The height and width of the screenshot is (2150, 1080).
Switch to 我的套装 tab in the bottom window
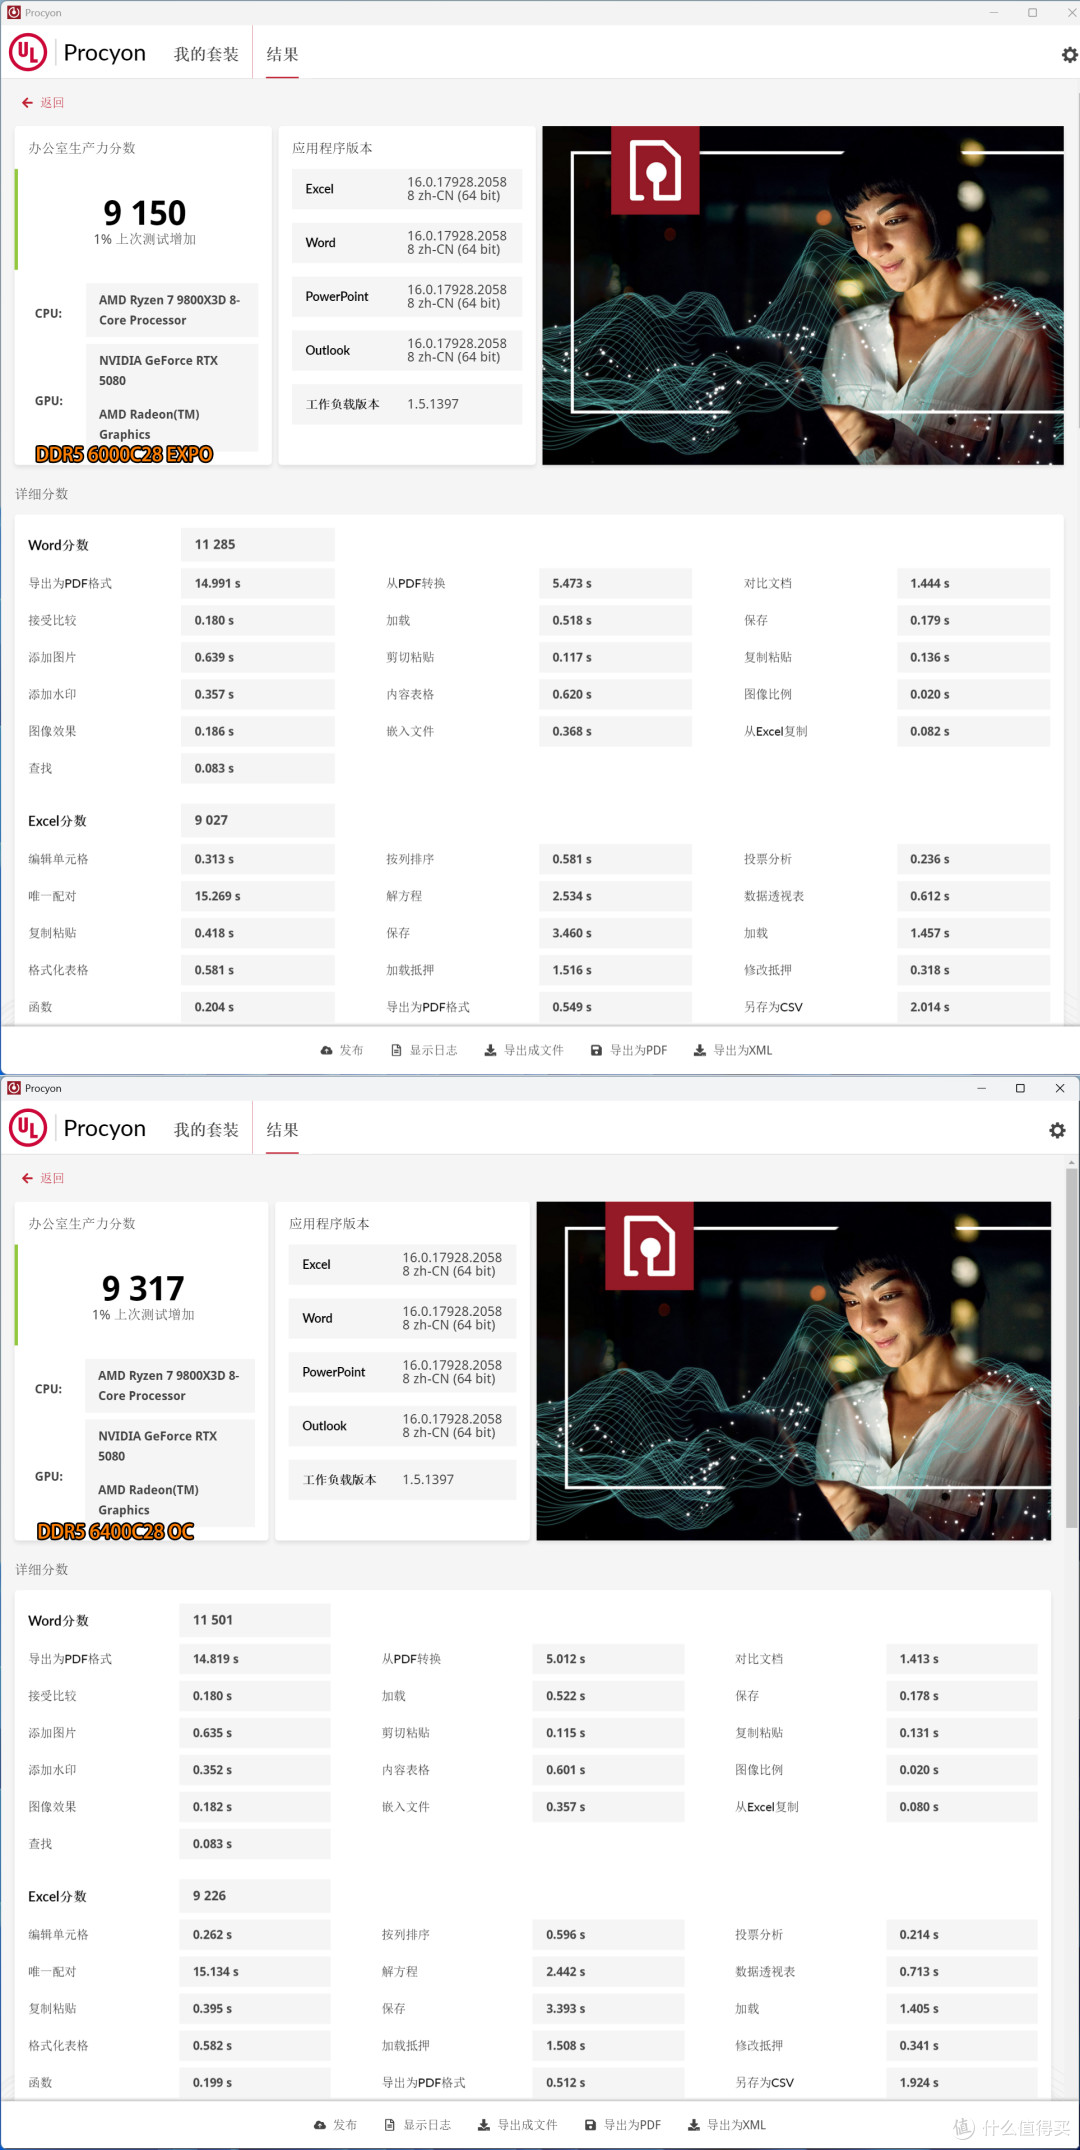click(x=206, y=1129)
